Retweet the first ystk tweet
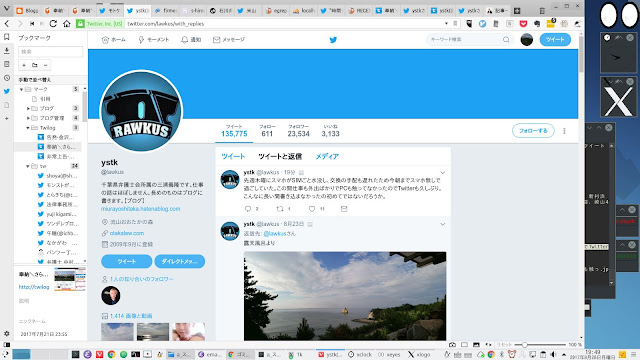Screen dimensions: 640x360 [280, 209]
